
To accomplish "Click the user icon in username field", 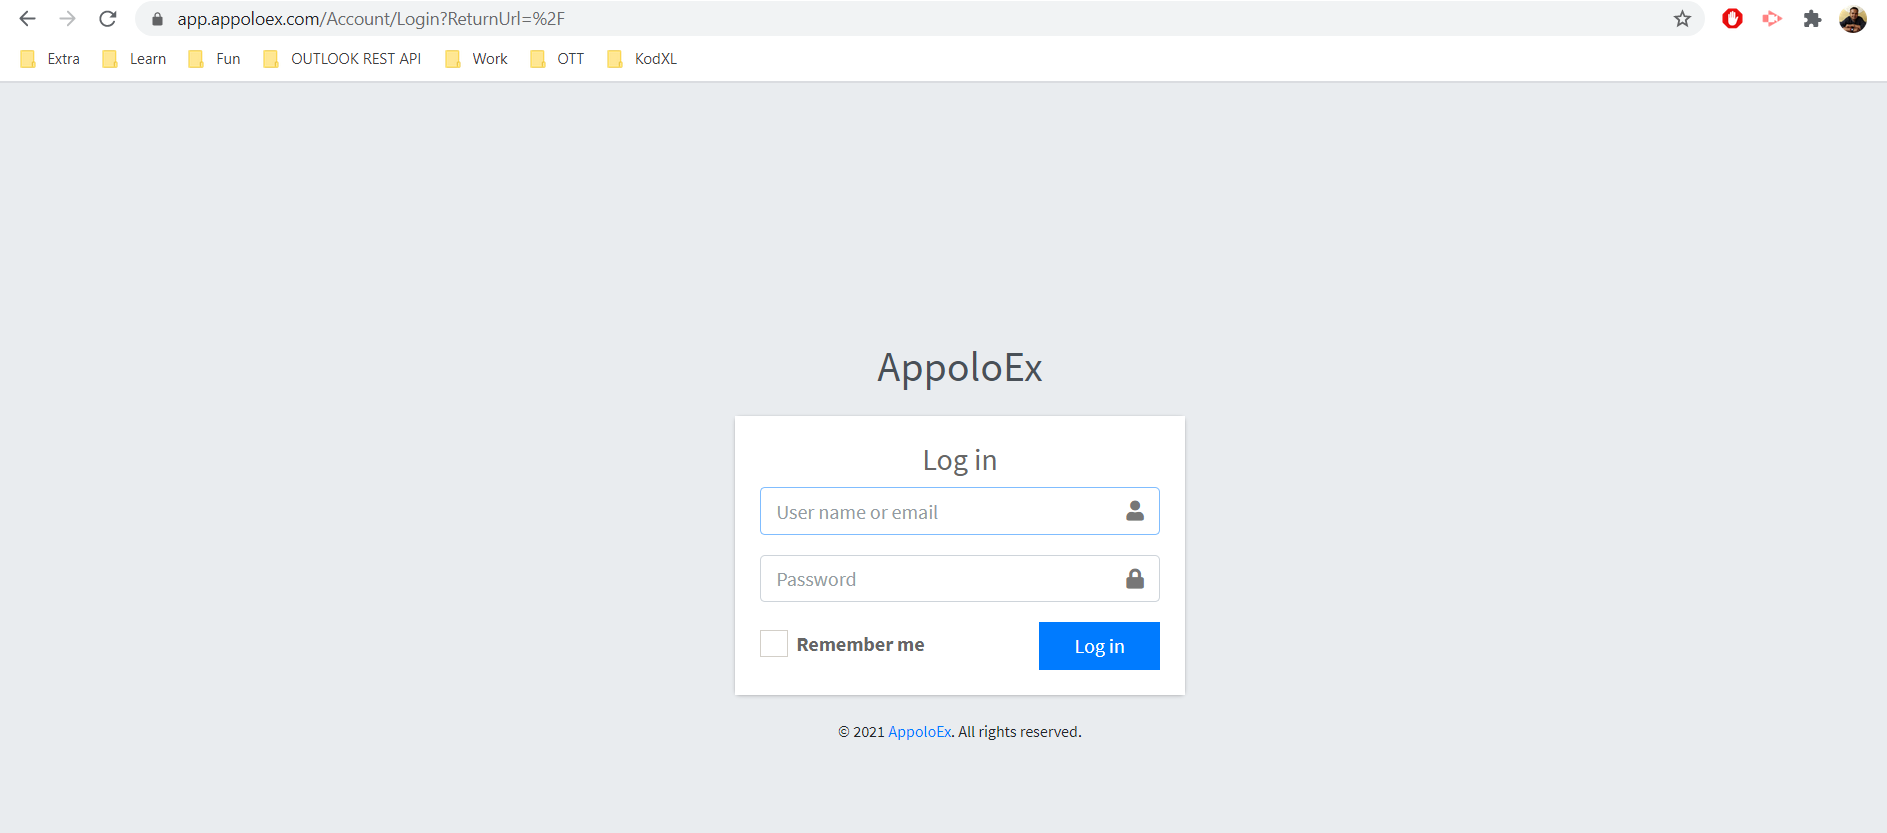I will (x=1134, y=511).
